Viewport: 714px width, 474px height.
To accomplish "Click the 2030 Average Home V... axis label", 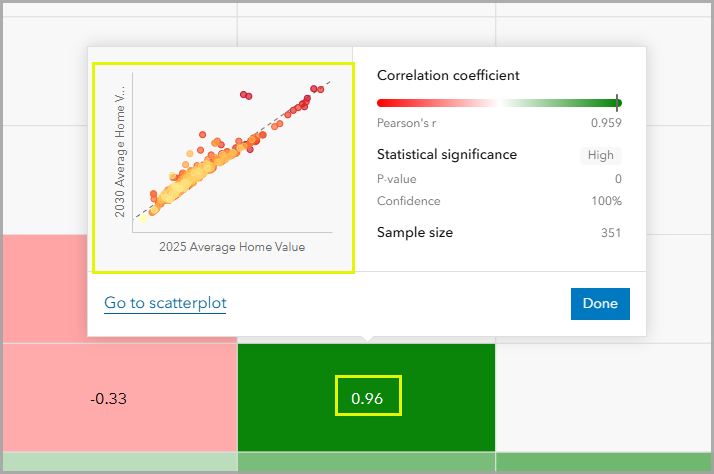I will (119, 152).
